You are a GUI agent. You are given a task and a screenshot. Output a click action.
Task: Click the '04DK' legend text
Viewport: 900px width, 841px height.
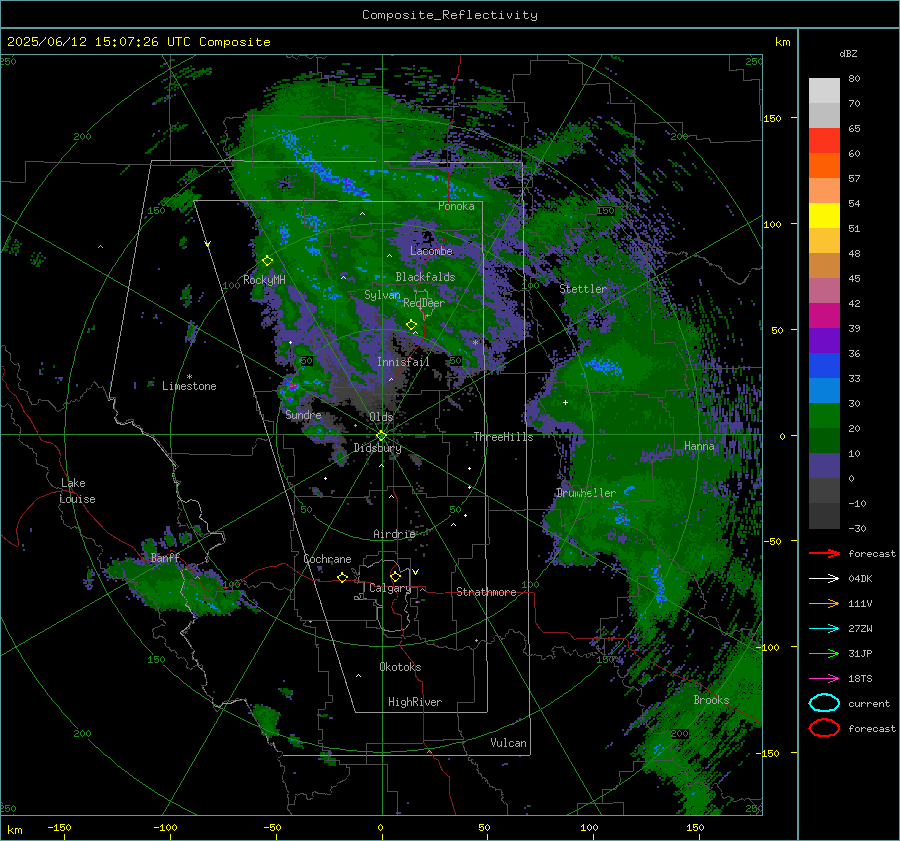[x=860, y=579]
